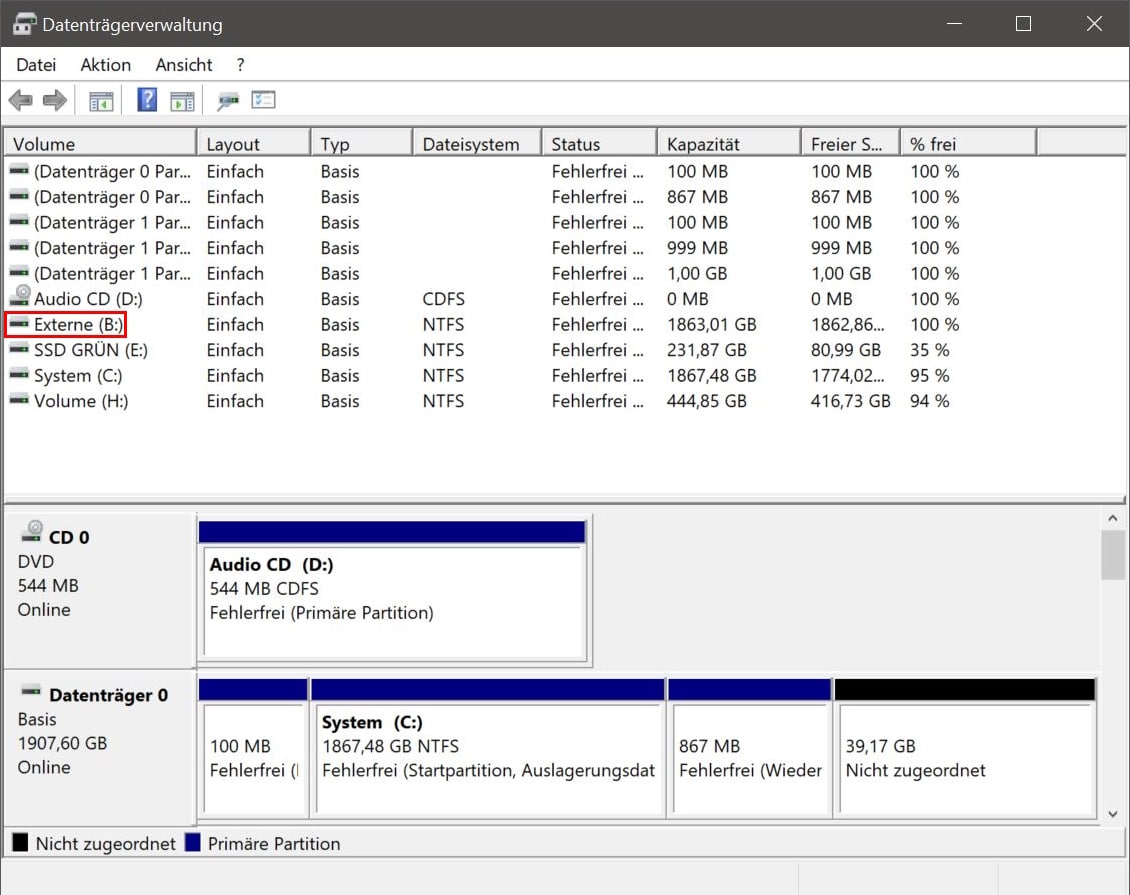
Task: Click the 444,85 GB capacity cell
Action: point(707,401)
